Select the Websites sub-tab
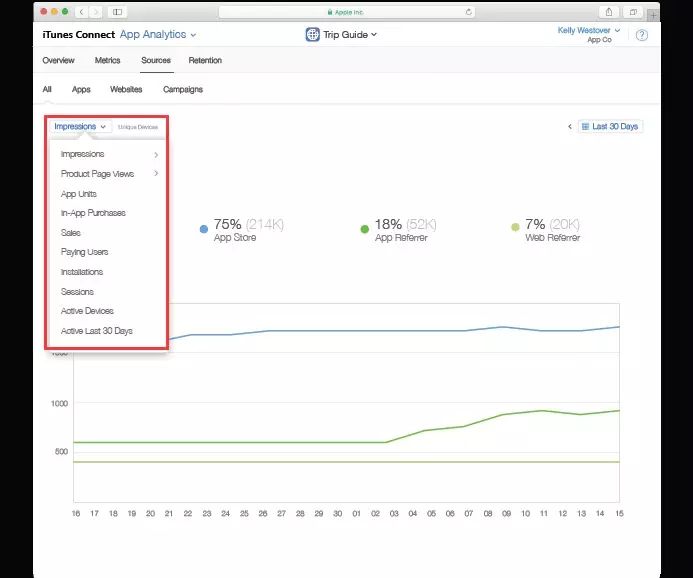Image resolution: width=693 pixels, height=578 pixels. pos(126,89)
